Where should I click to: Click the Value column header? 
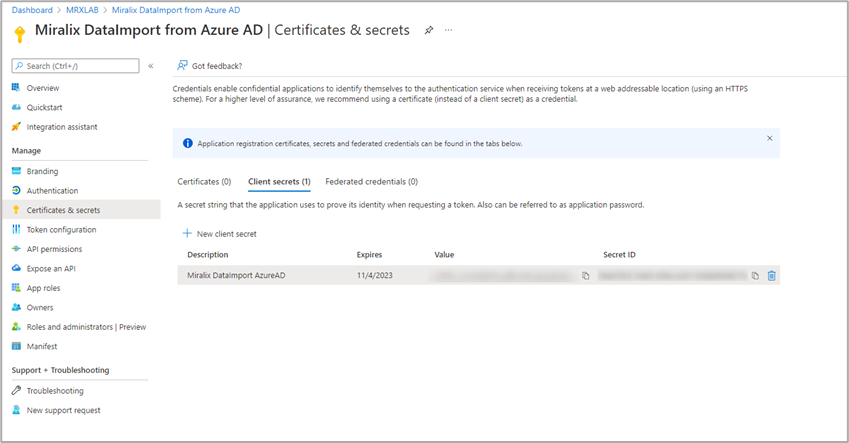click(445, 255)
